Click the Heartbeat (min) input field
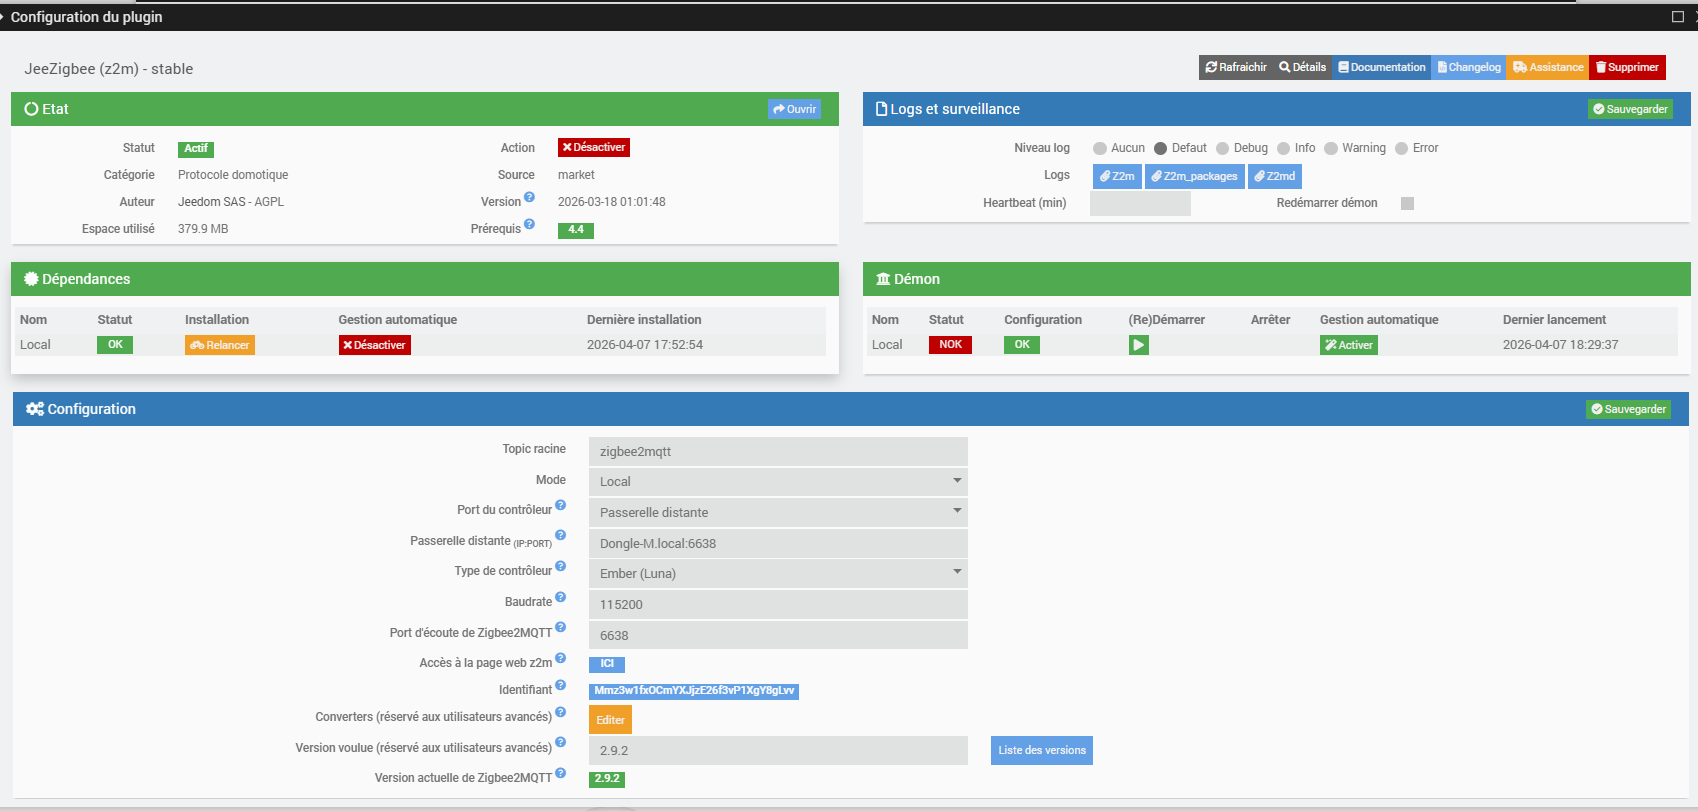 [1140, 203]
